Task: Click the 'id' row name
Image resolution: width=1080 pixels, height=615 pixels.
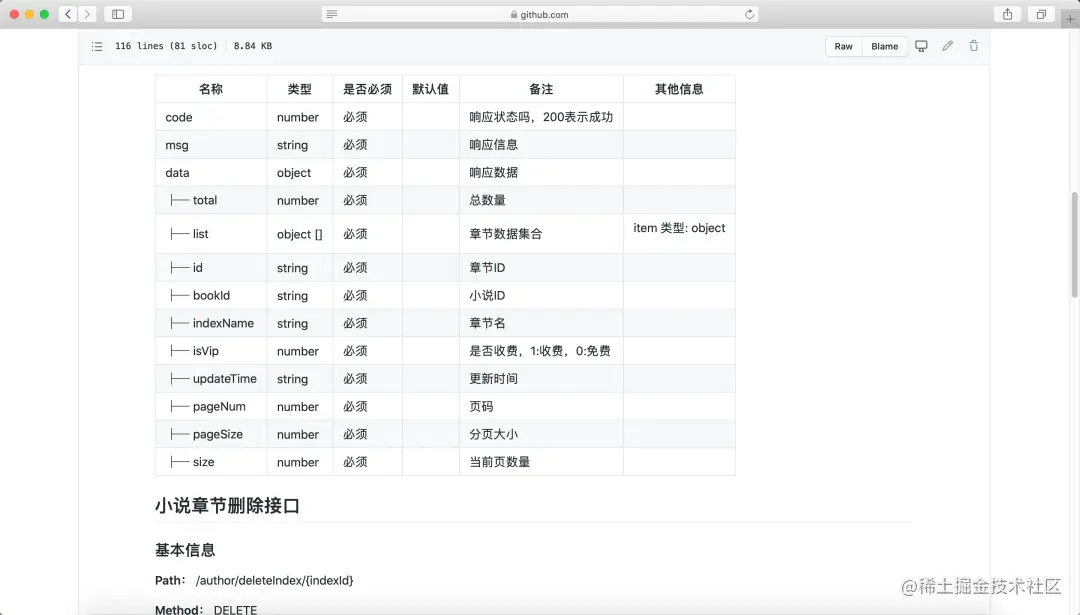Action: point(198,267)
